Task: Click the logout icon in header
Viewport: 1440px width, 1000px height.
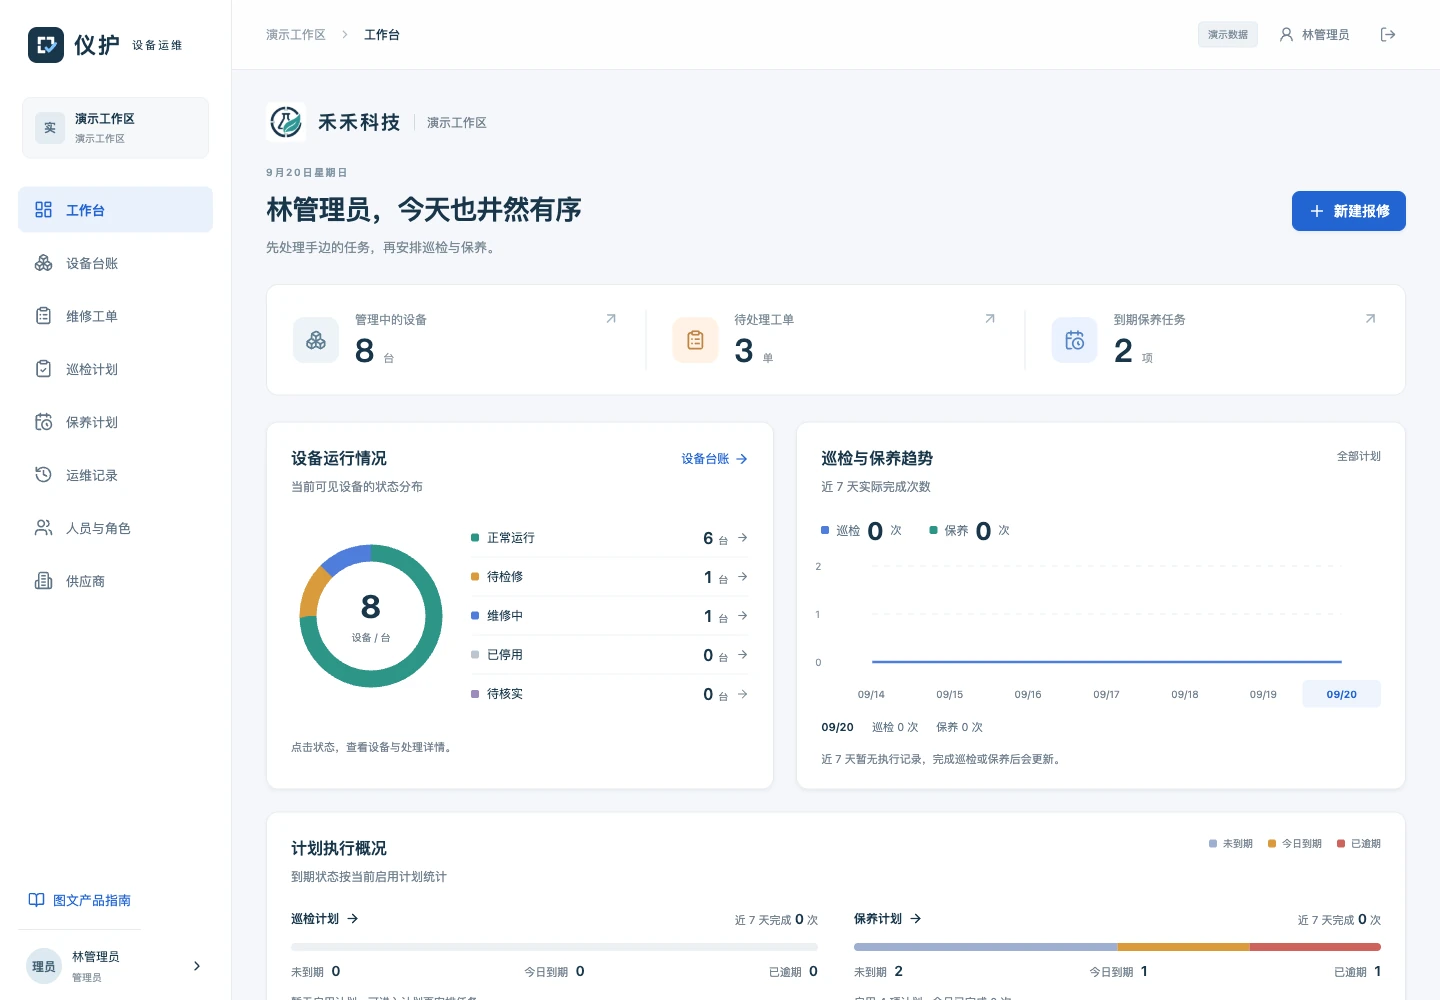Action: point(1388,35)
